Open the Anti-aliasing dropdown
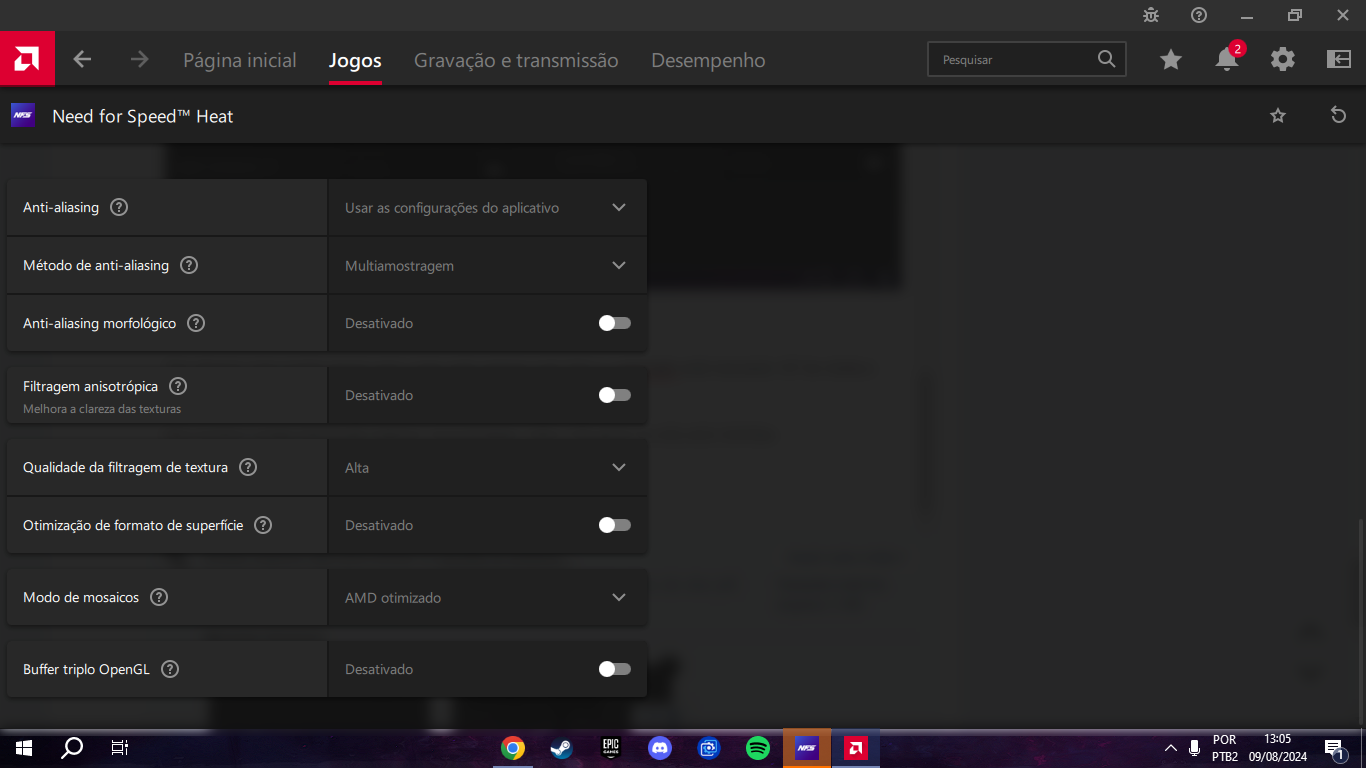 (x=487, y=208)
